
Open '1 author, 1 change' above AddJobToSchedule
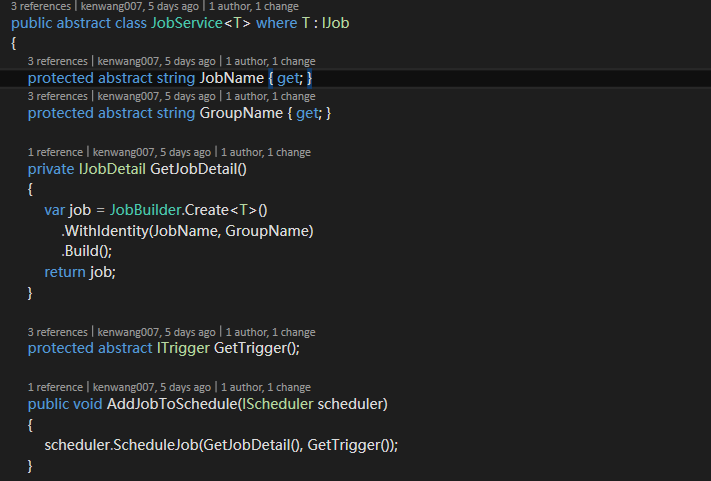266,387
